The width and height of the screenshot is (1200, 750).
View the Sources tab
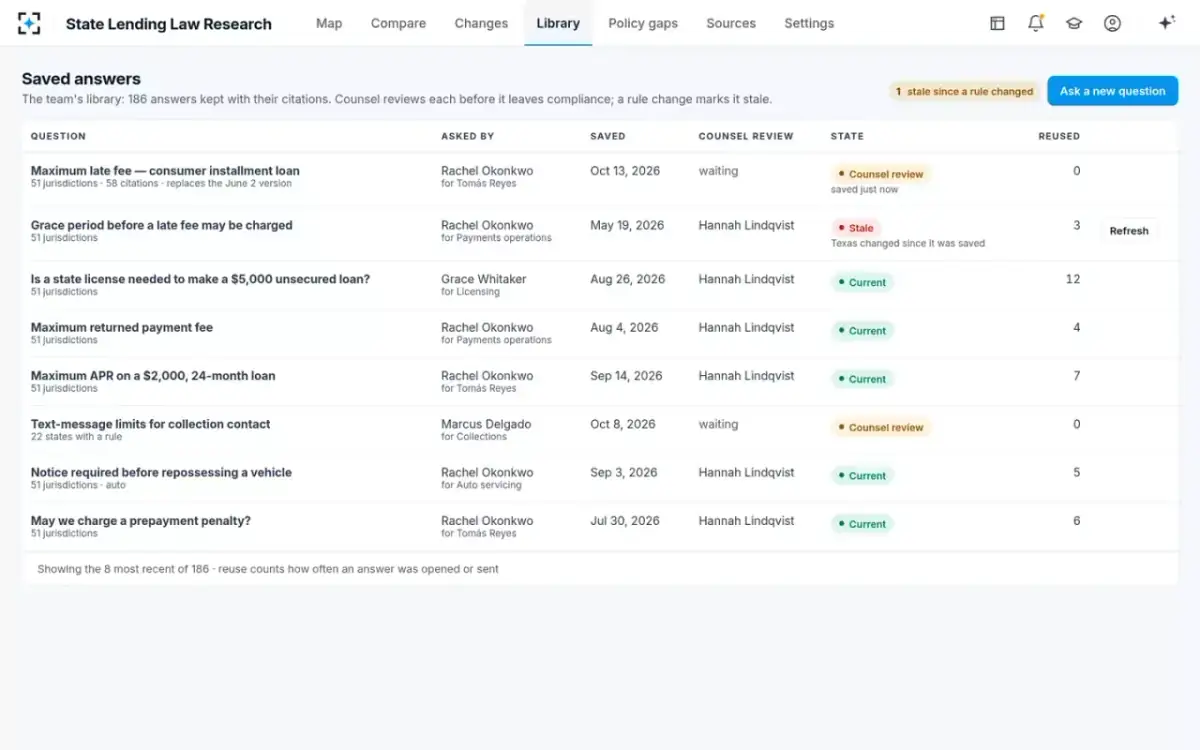click(731, 23)
